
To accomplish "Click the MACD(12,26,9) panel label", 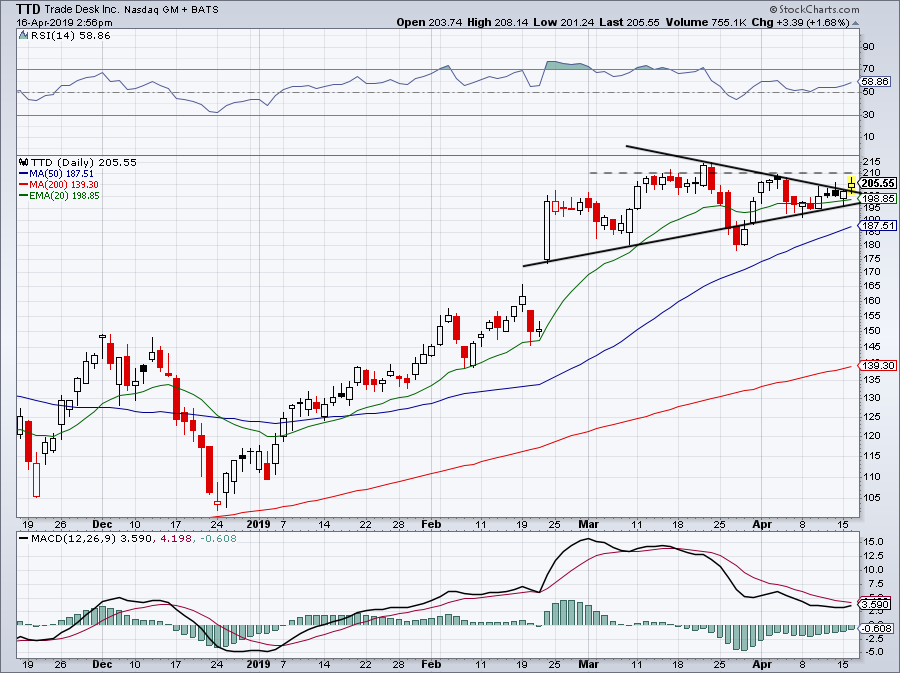I will [x=74, y=539].
